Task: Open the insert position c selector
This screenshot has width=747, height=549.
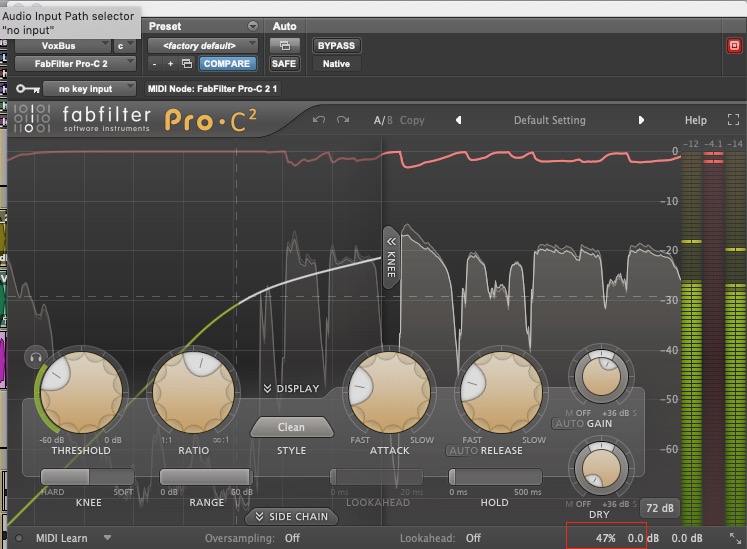Action: click(x=124, y=46)
